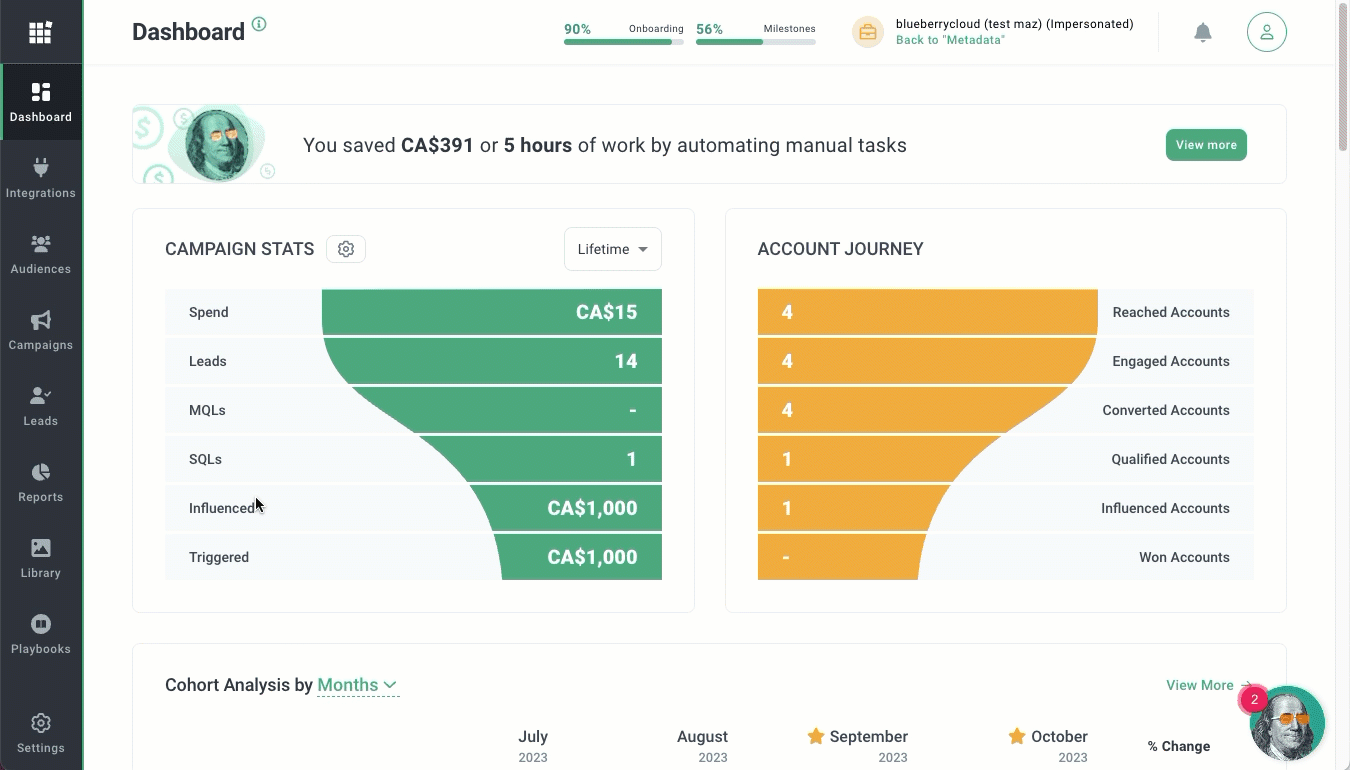Viewport: 1350px width, 770px height.
Task: Click the Back to "Metadata" link
Action: [950, 40]
